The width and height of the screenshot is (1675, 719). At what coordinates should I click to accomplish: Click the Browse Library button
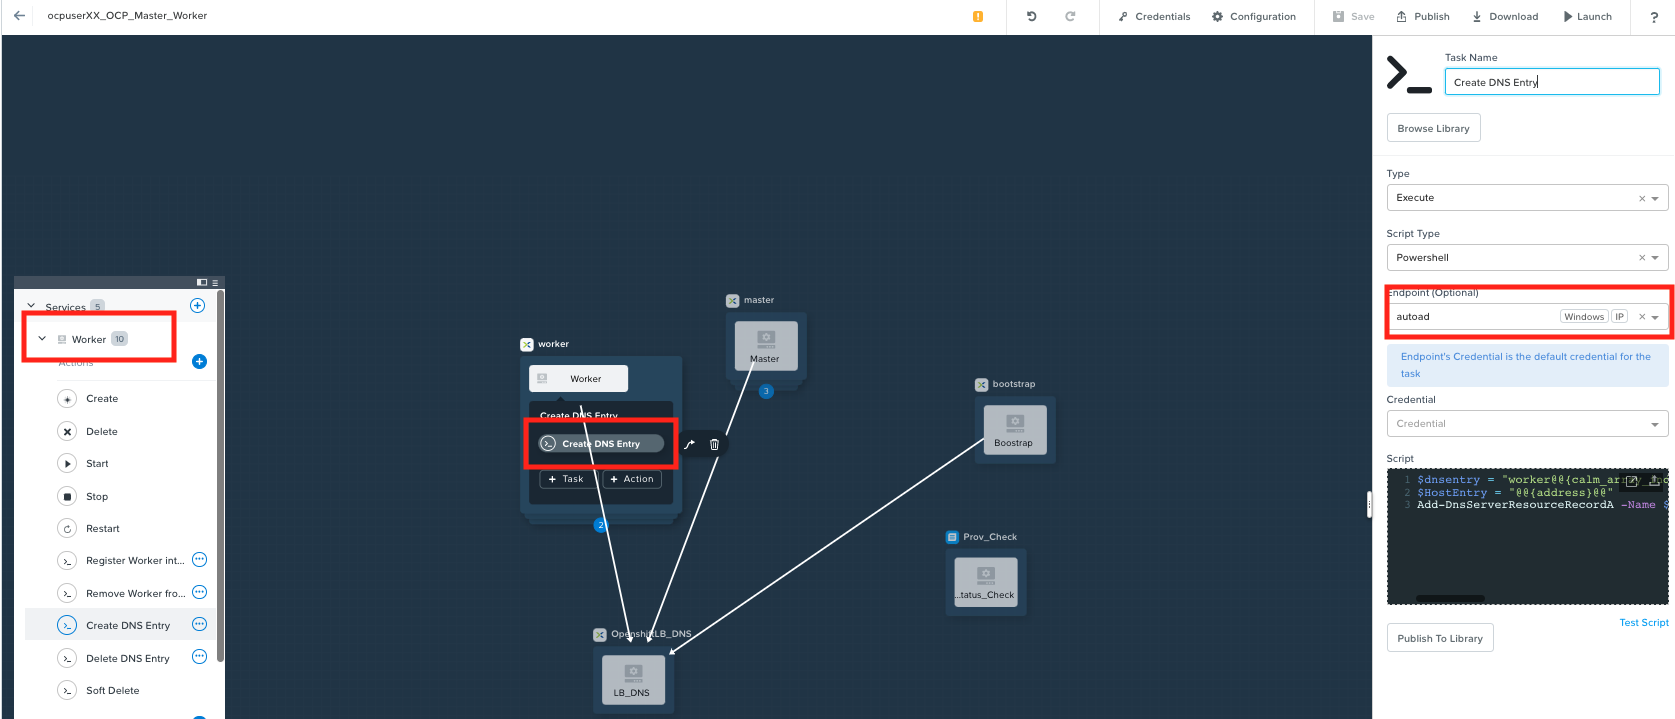pos(1433,128)
